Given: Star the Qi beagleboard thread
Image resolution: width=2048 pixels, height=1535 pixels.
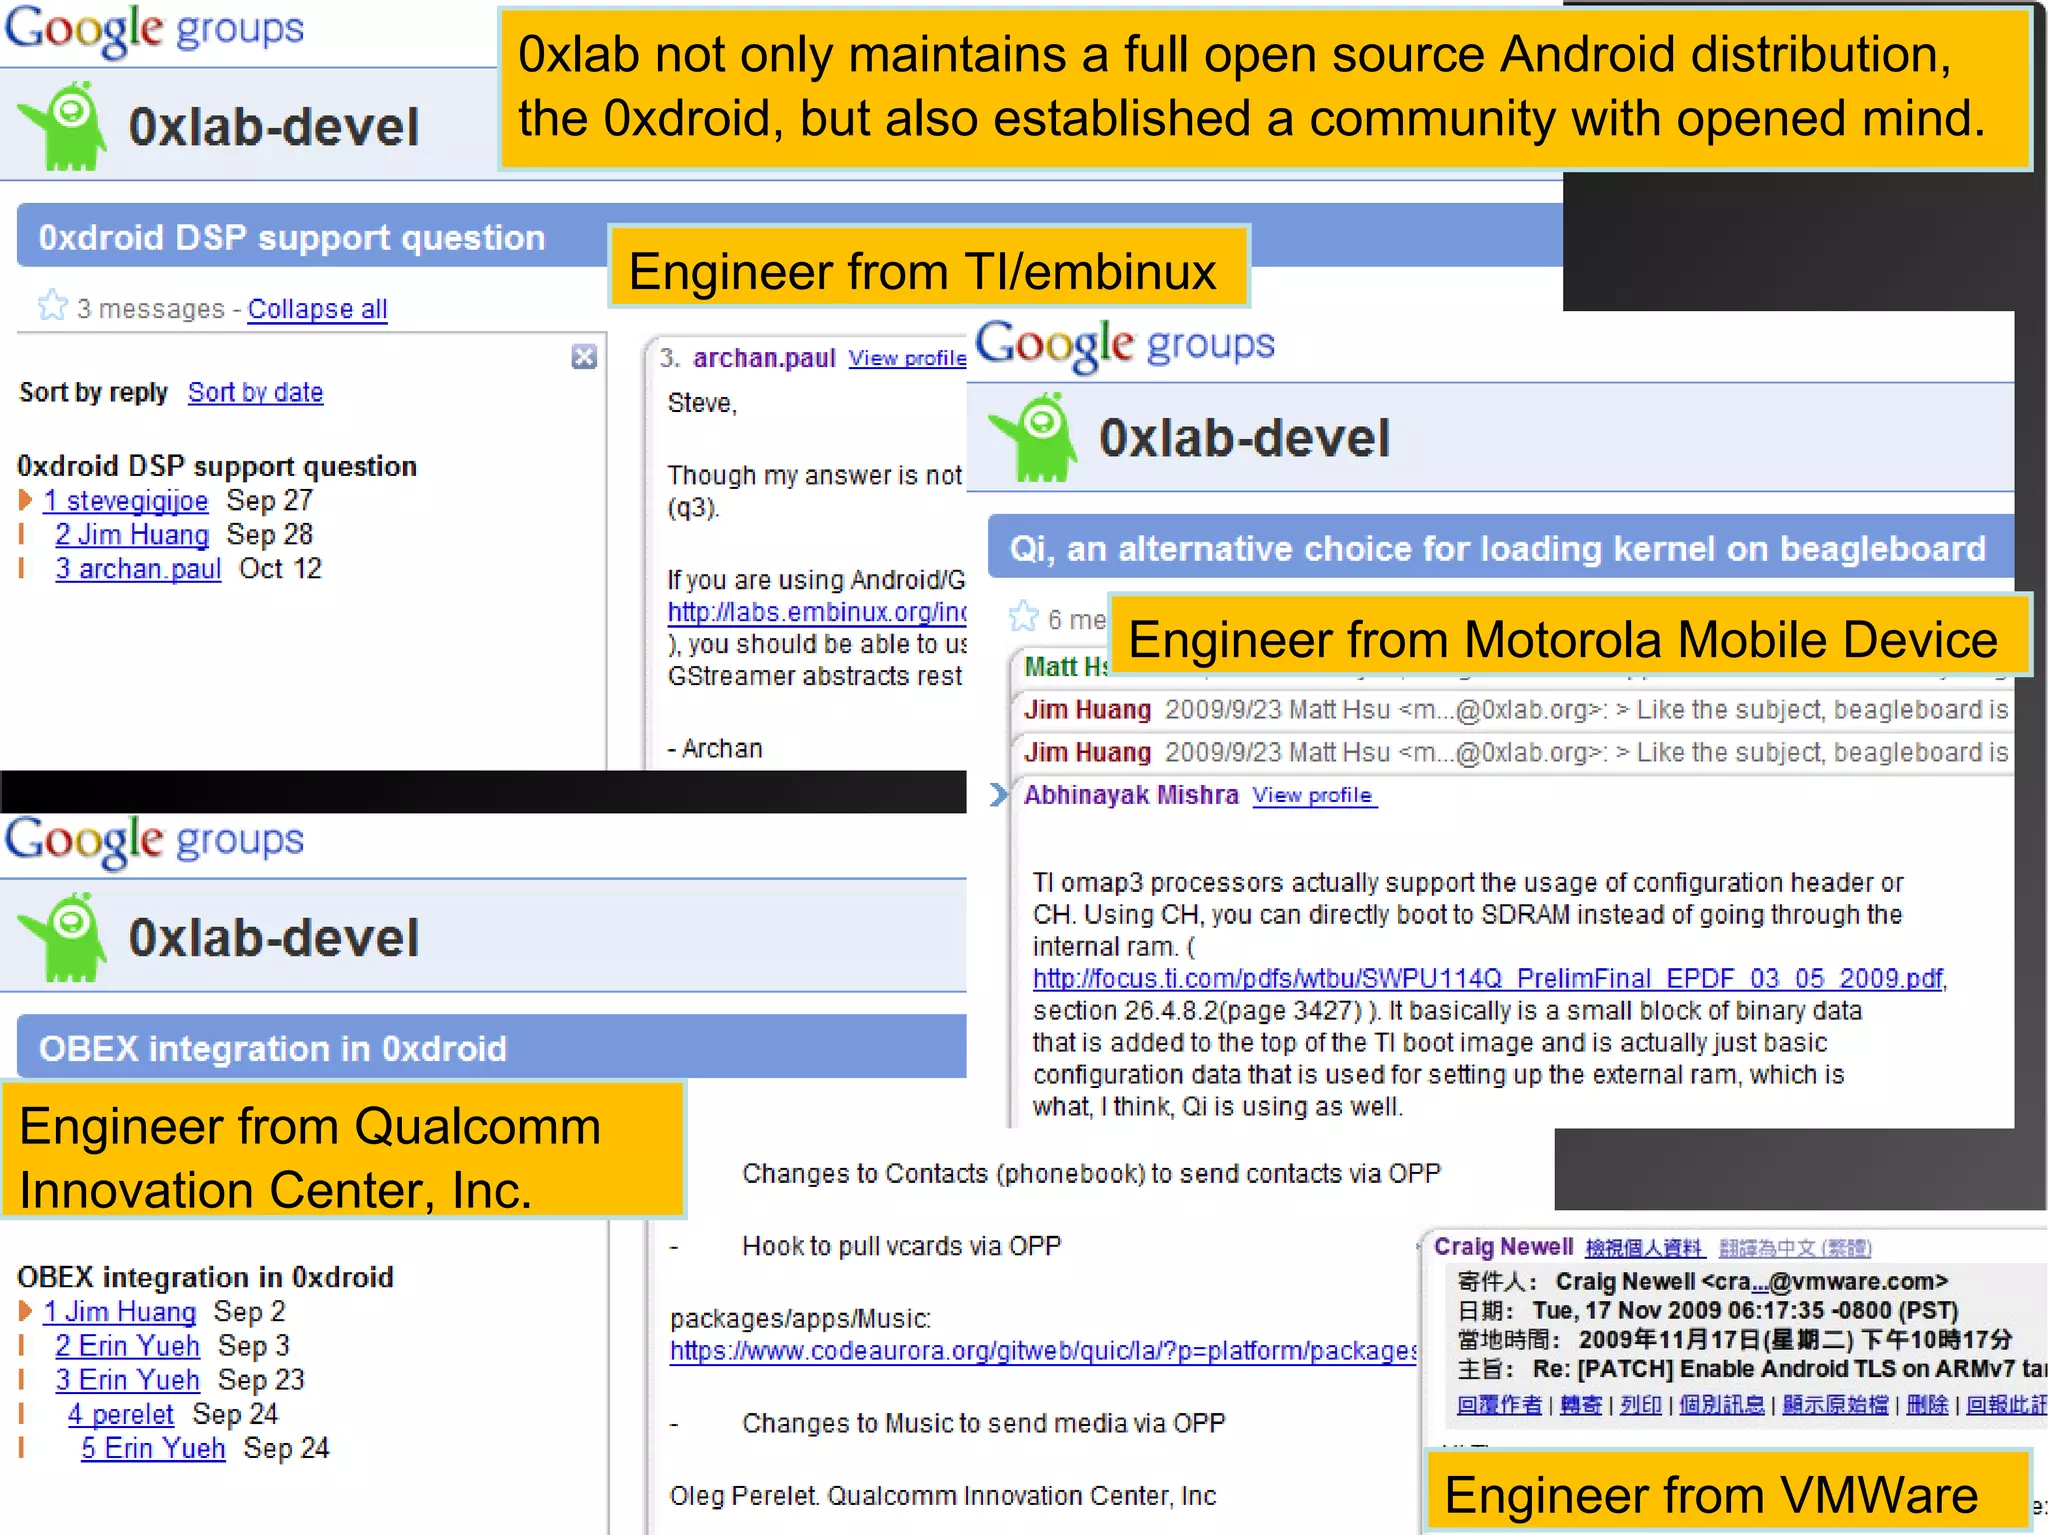Looking at the screenshot, I should click(1023, 617).
